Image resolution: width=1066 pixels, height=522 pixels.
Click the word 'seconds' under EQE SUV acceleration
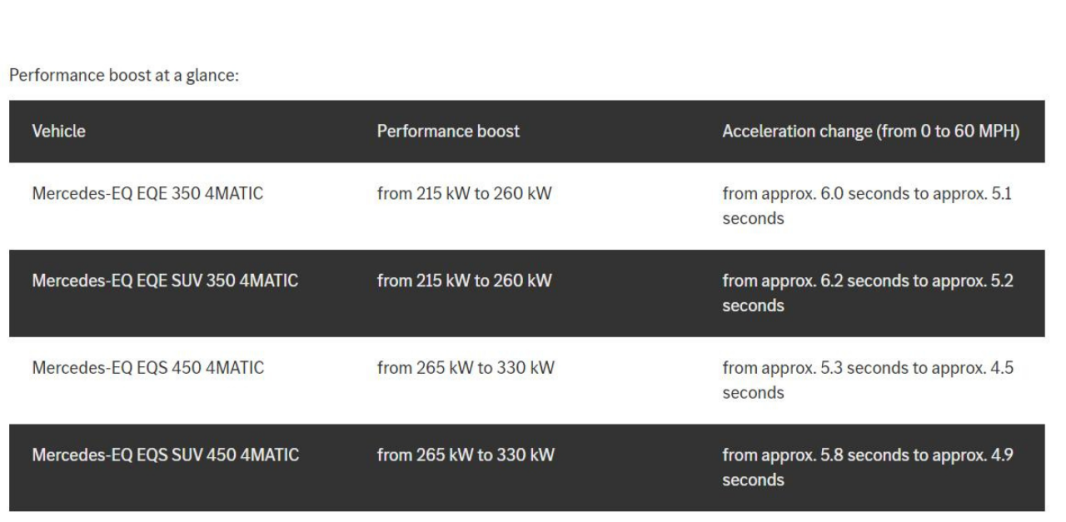click(753, 306)
